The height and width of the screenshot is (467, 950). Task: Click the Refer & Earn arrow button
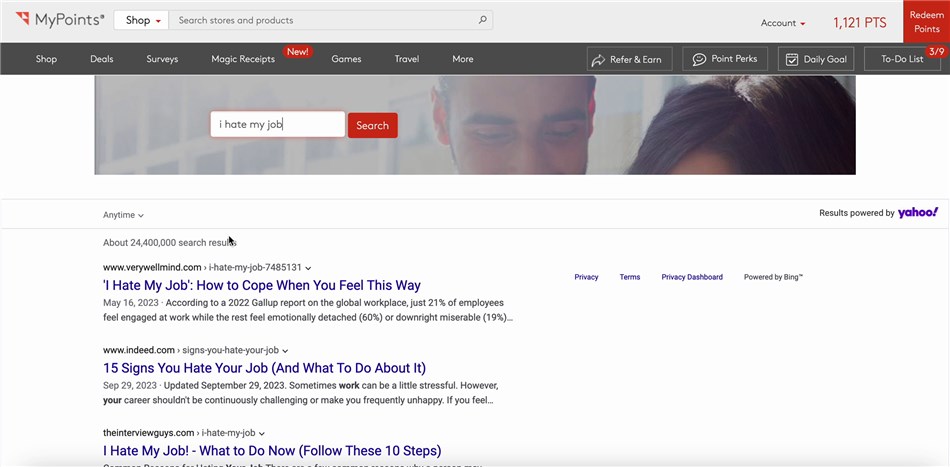point(629,59)
